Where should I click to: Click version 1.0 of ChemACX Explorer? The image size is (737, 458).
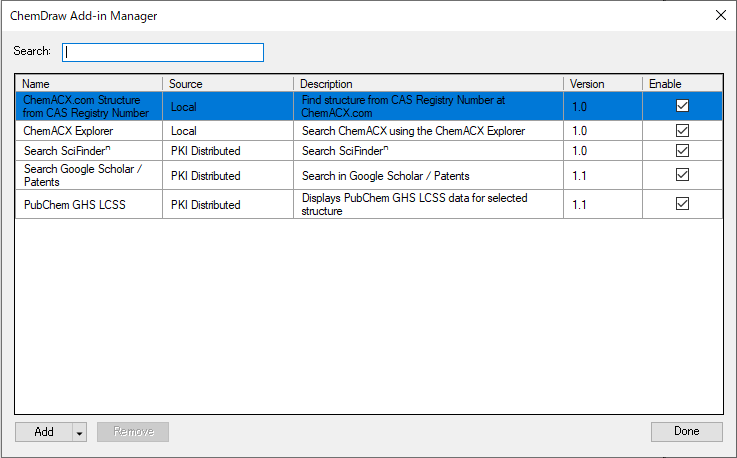click(579, 131)
